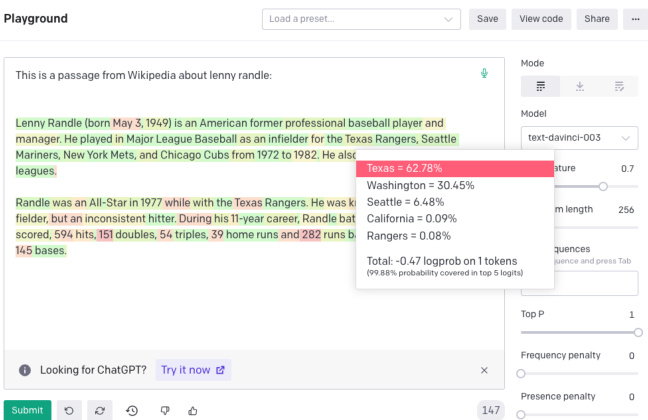This screenshot has height=420, width=648.
Task: Click the thumbs up feedback icon
Action: (x=193, y=410)
